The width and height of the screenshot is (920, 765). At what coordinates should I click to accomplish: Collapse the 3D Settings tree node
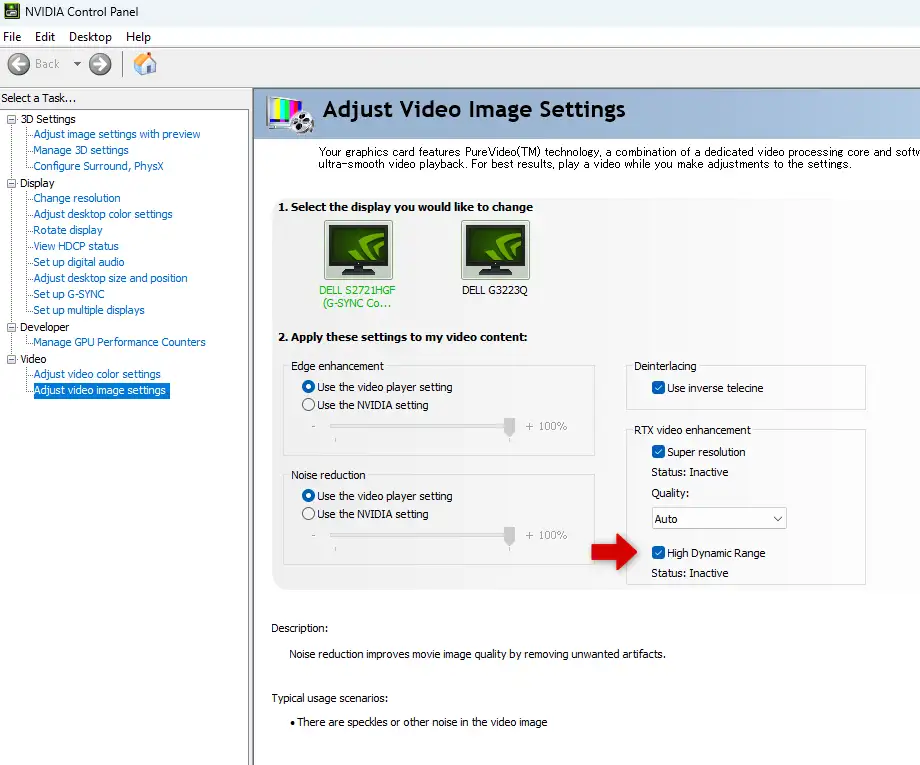tap(11, 119)
